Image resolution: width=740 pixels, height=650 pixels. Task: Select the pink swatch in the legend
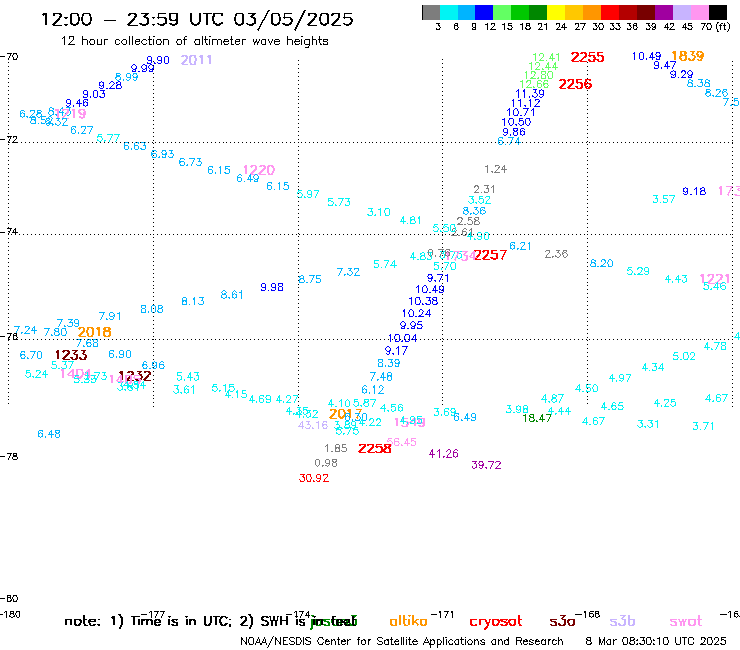click(x=699, y=12)
